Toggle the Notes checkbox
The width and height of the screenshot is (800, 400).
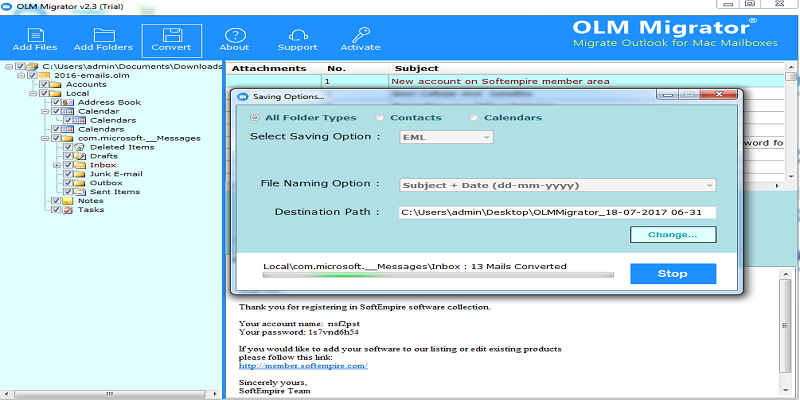[56, 201]
